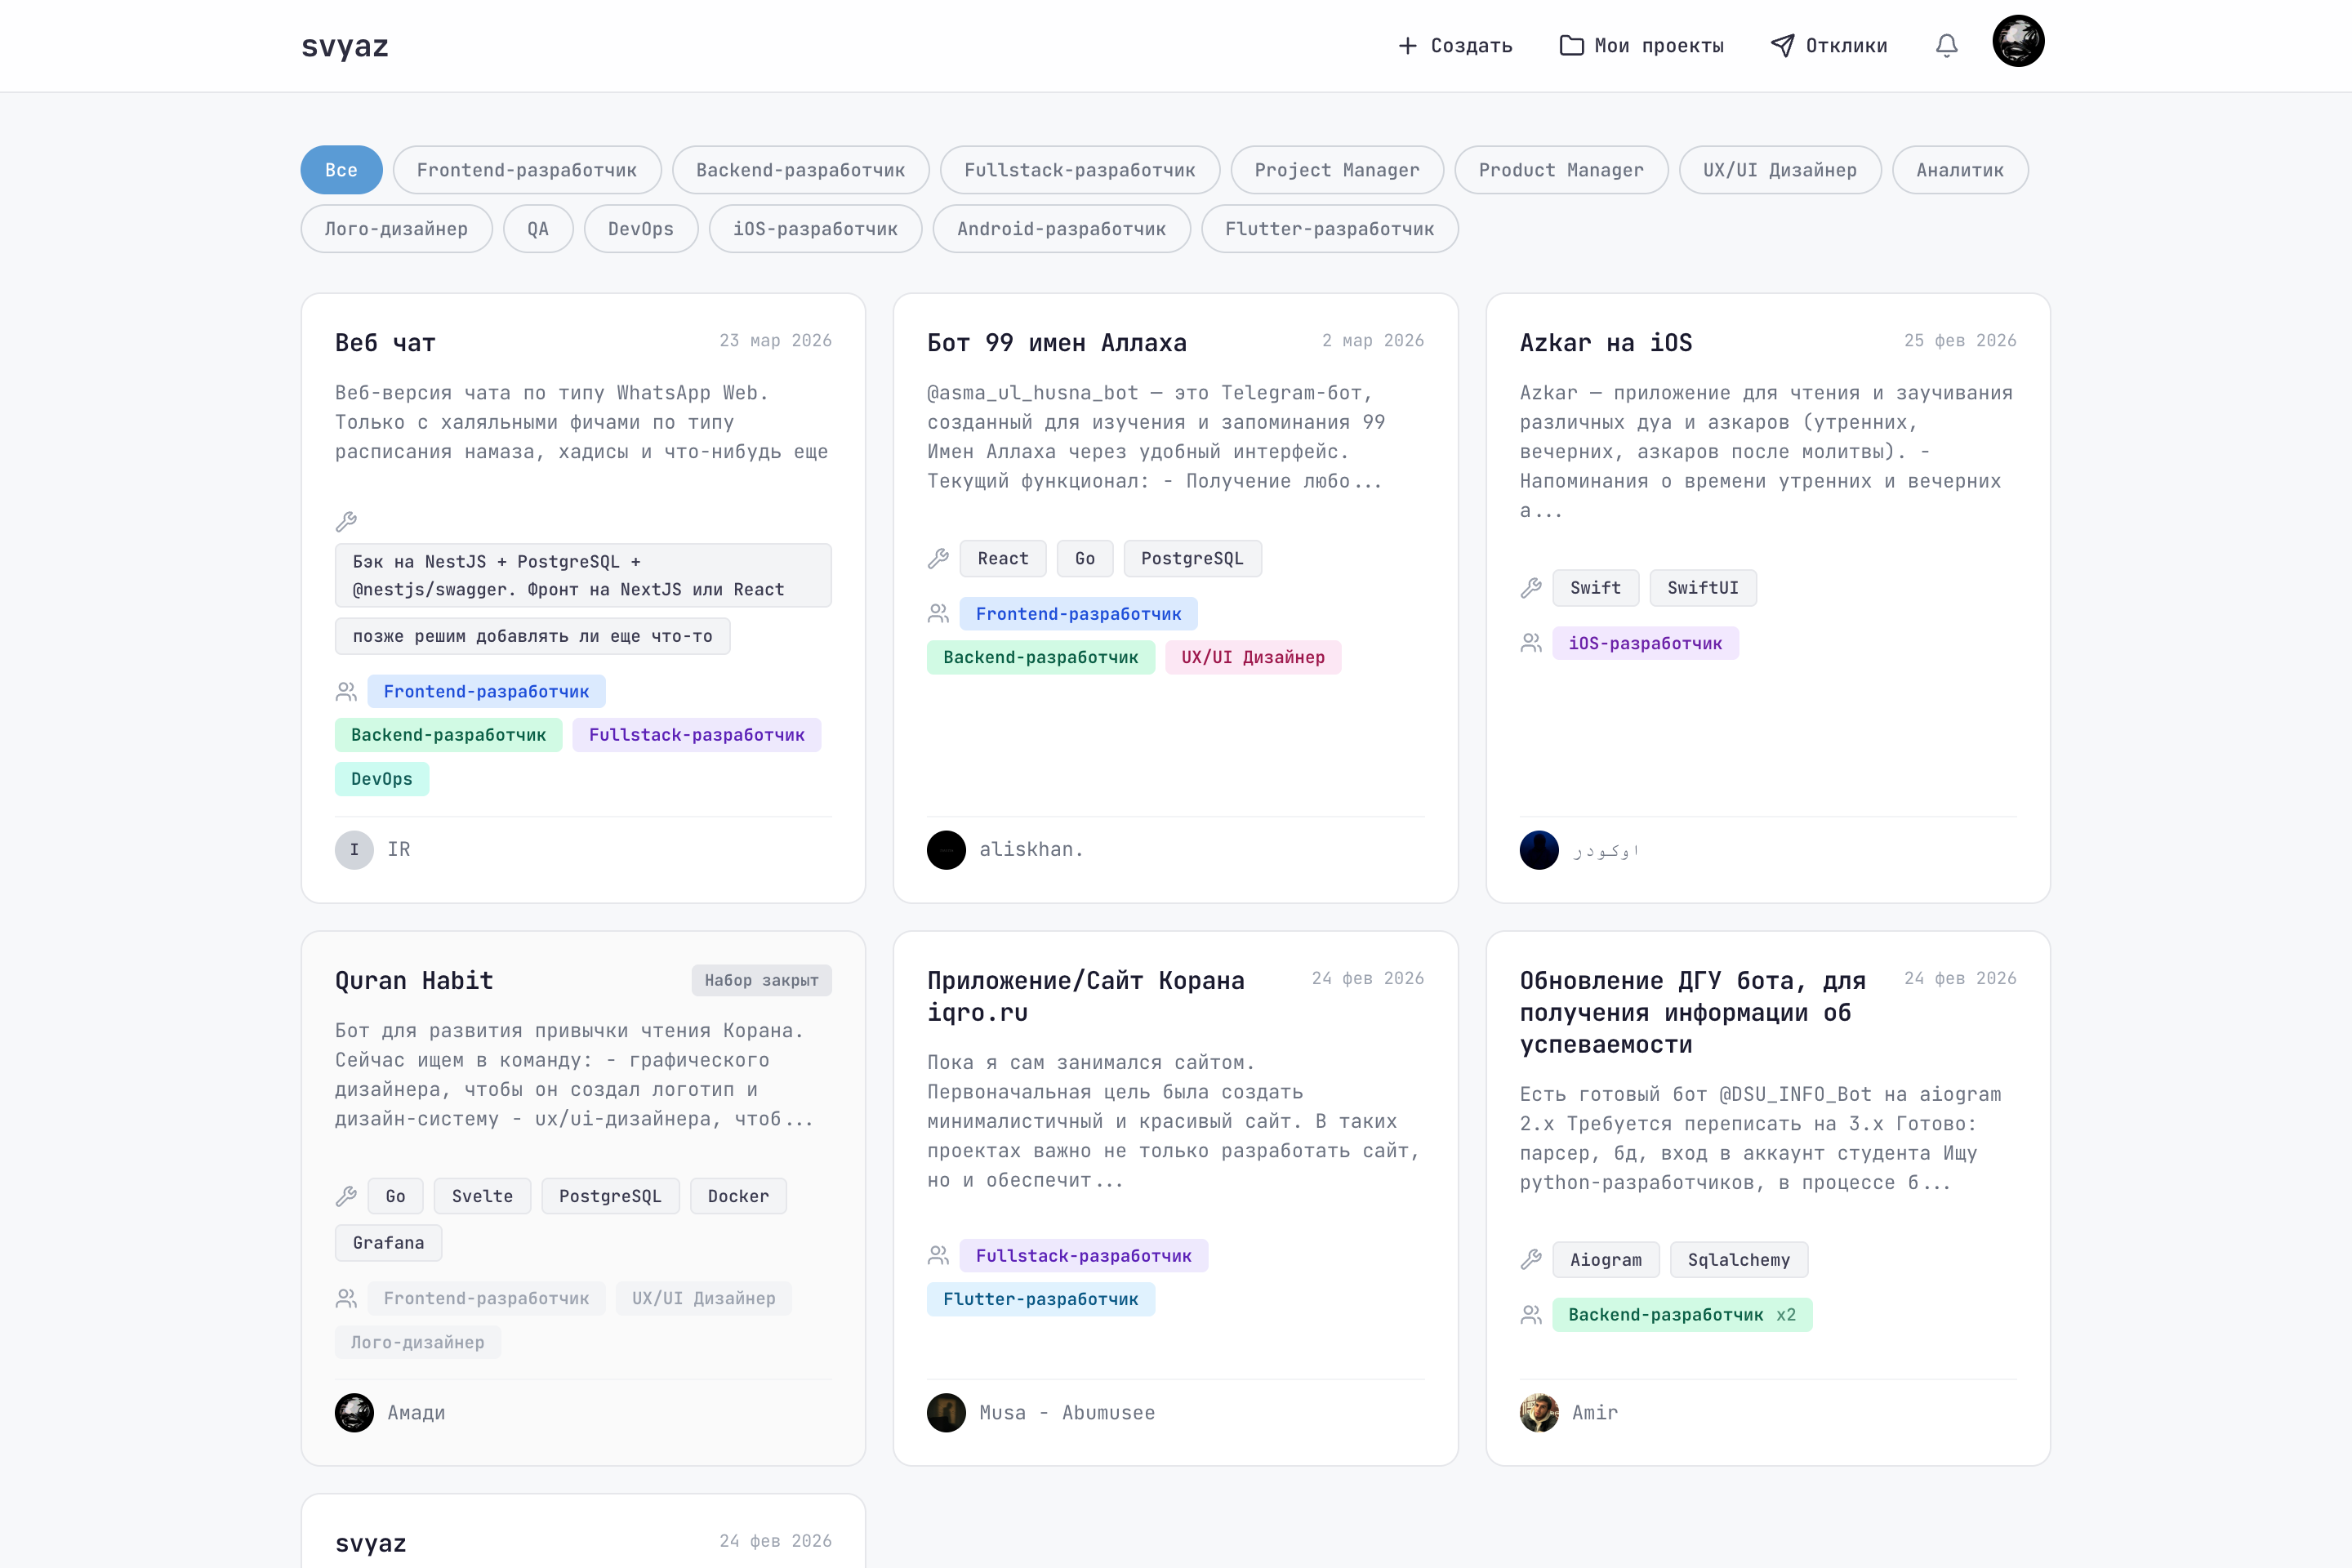Click the plus icon next to Создать

click(x=1407, y=46)
